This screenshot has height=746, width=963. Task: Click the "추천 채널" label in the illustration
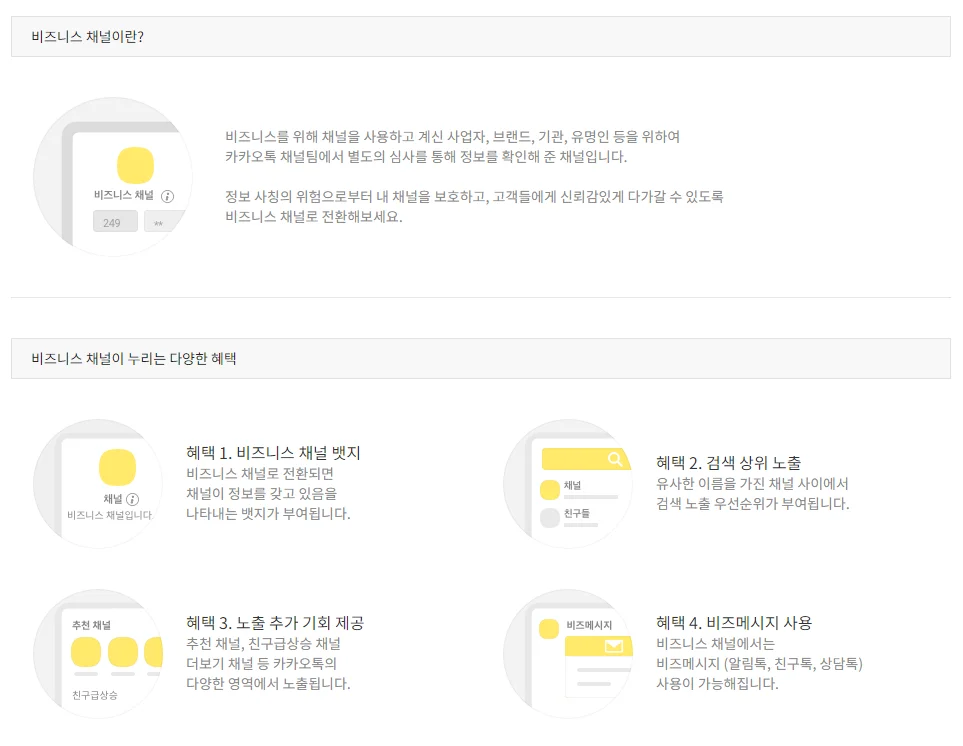point(91,625)
